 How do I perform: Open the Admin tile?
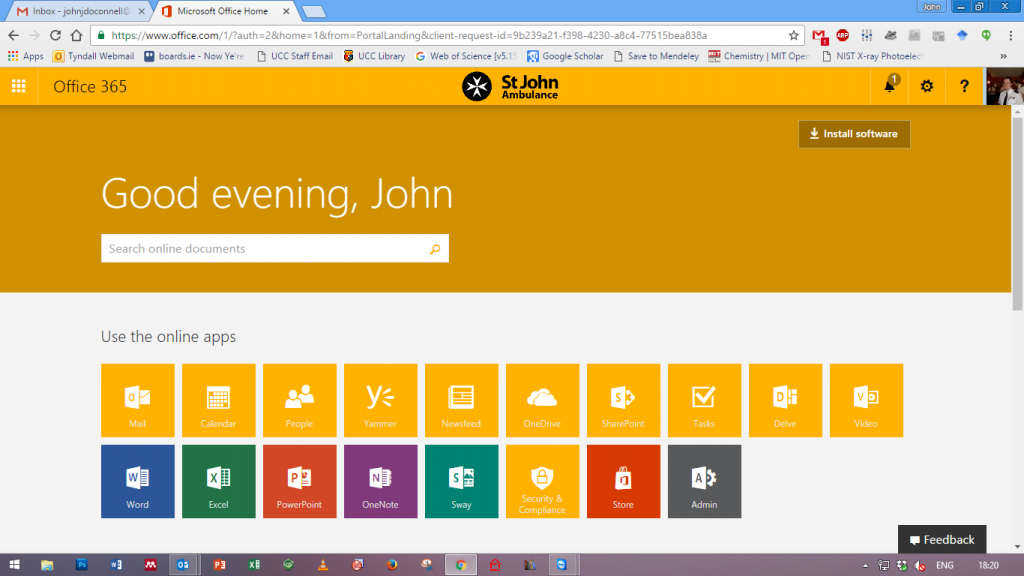705,481
